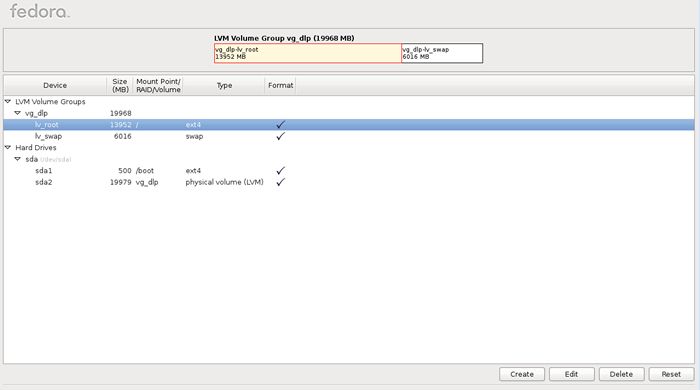Click the ext4 type cell of sda1

point(193,170)
